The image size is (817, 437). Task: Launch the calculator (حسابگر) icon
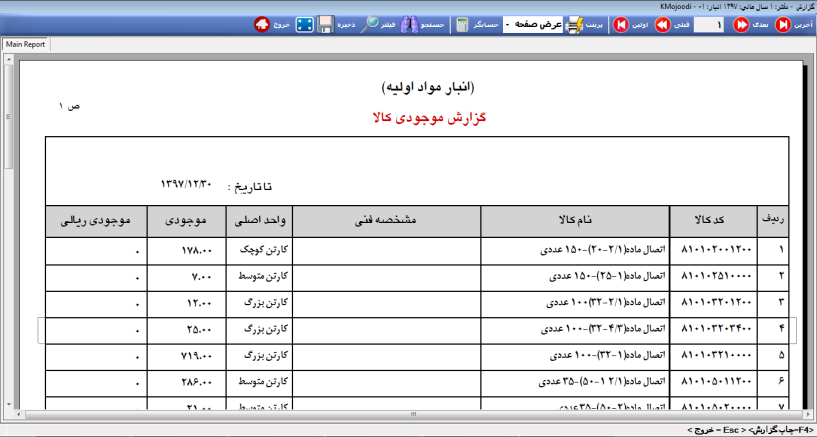pyautogui.click(x=461, y=23)
